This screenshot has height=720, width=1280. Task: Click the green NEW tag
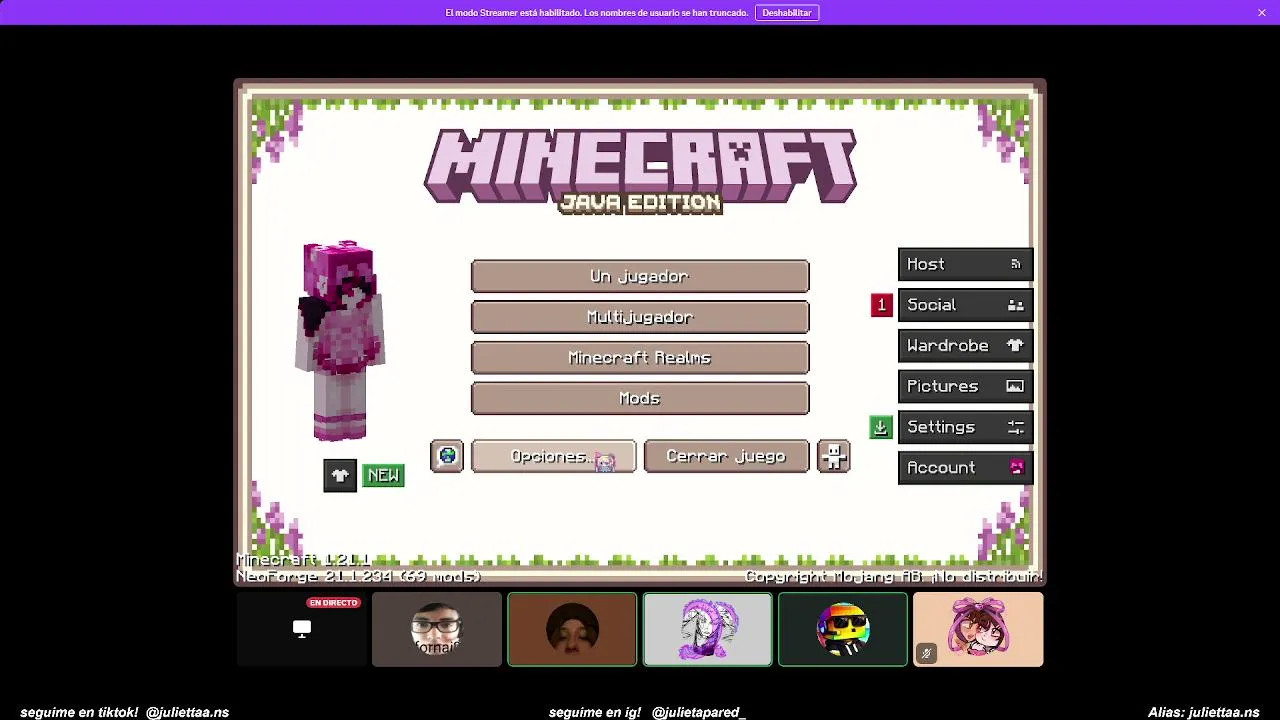[x=383, y=476]
